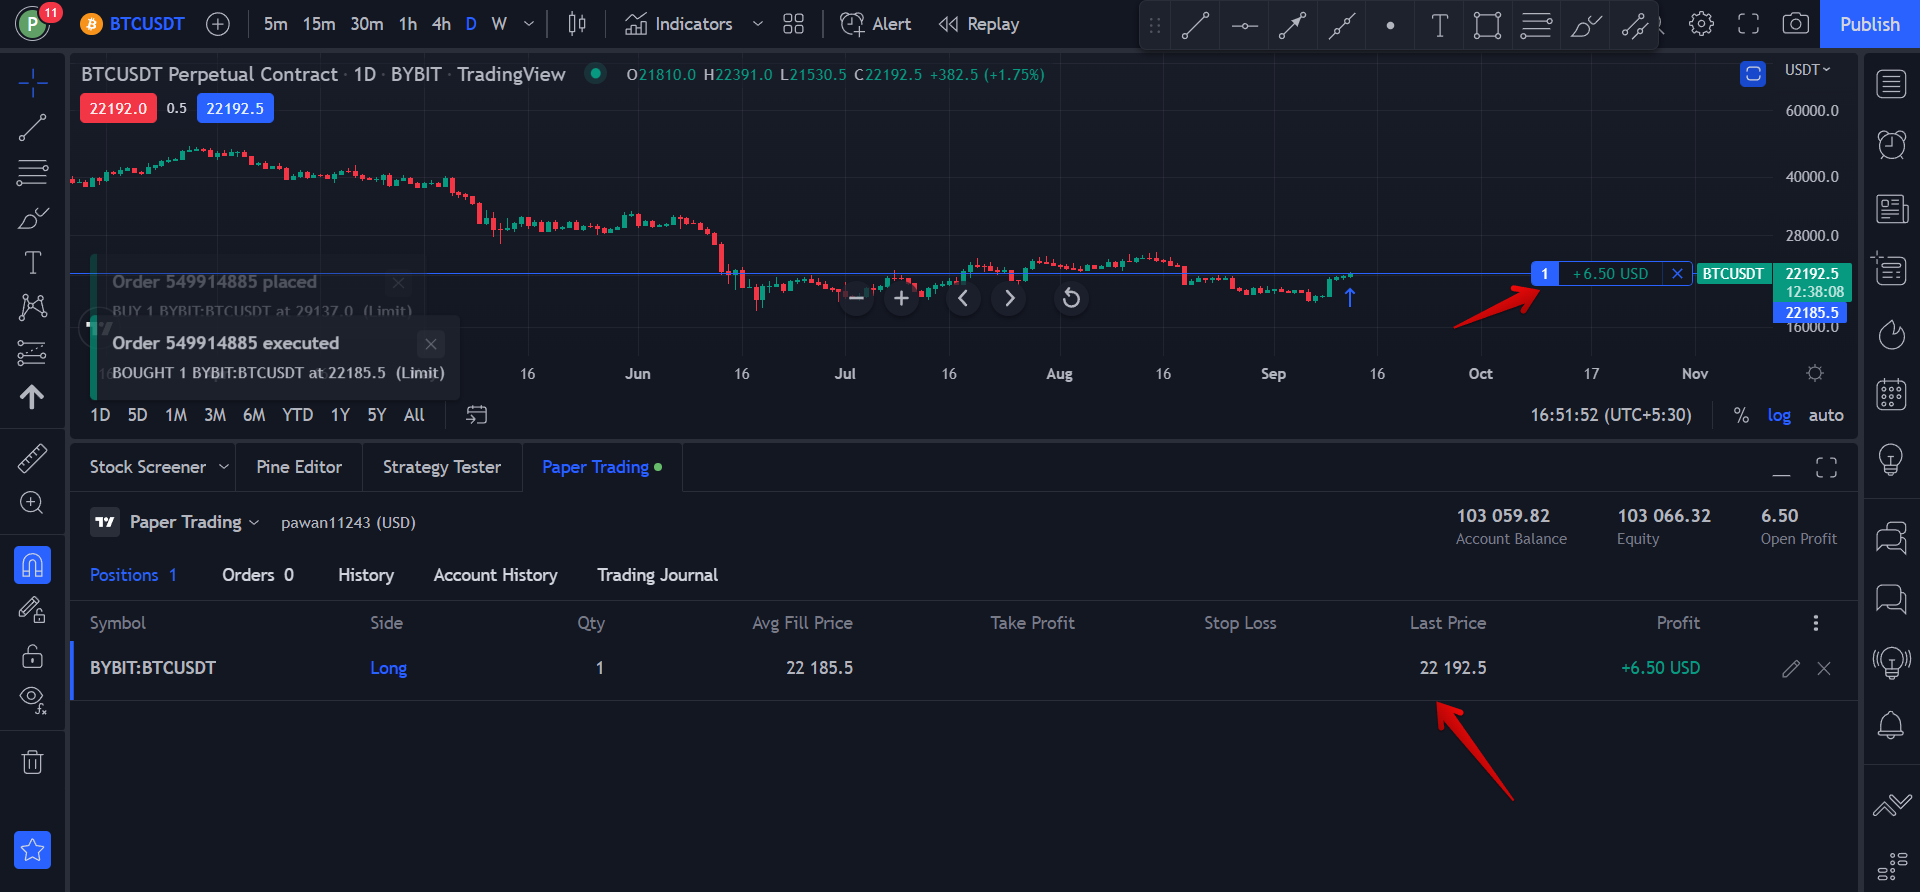Open the ideas lightbulb panel

pyautogui.click(x=1891, y=459)
